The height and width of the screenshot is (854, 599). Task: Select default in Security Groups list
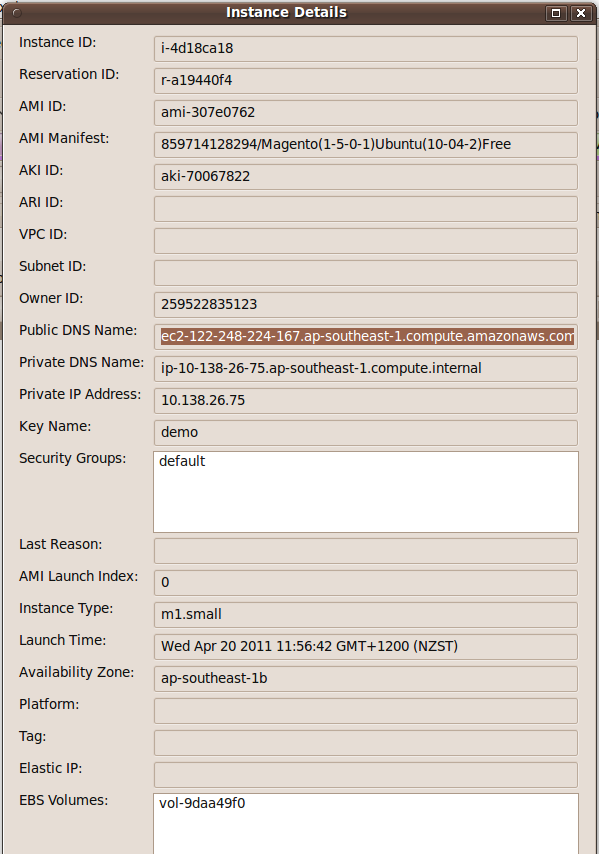[x=182, y=461]
